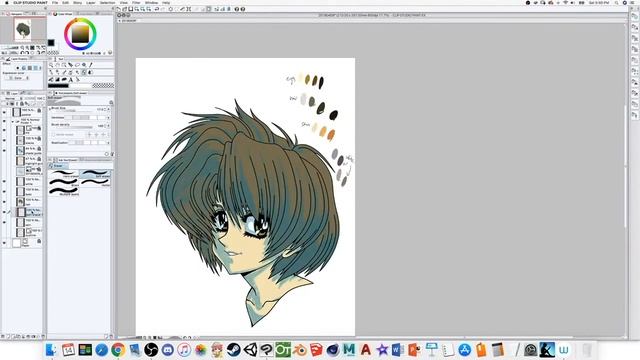Click the black main color swatch
This screenshot has width=640, height=360.
(51, 42)
